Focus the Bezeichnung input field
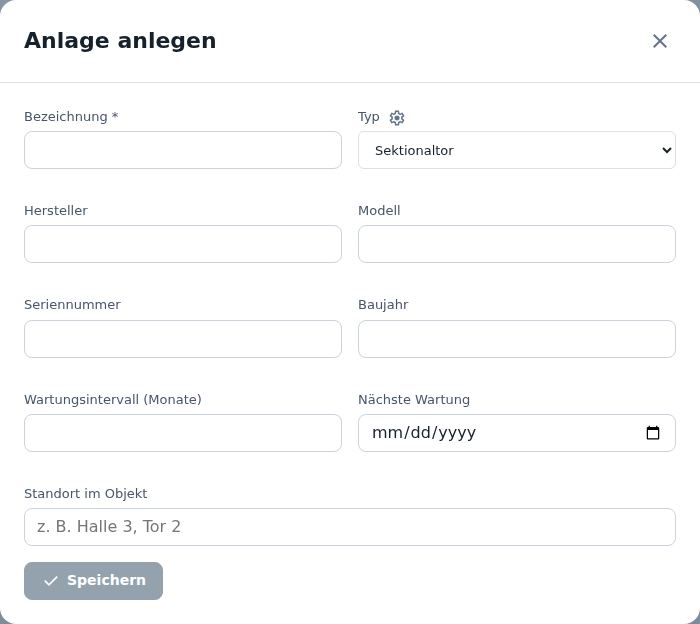700x624 pixels. pyautogui.click(x=183, y=150)
